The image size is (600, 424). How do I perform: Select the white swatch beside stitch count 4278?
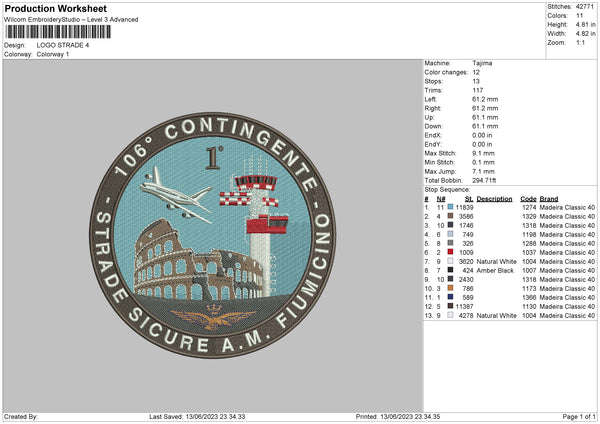click(x=450, y=315)
